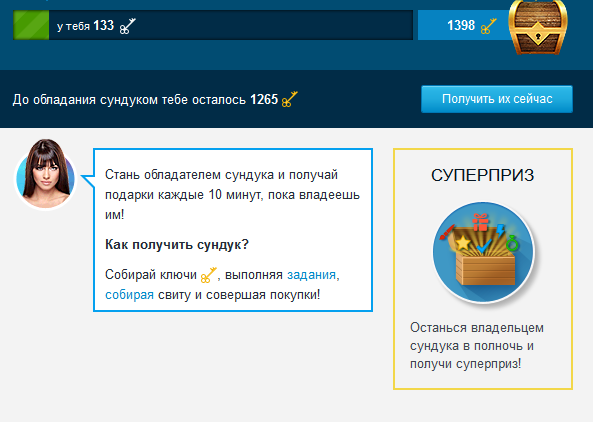Click the treasure chest icon
Image resolution: width=593 pixels, height=422 pixels.
[x=538, y=27]
